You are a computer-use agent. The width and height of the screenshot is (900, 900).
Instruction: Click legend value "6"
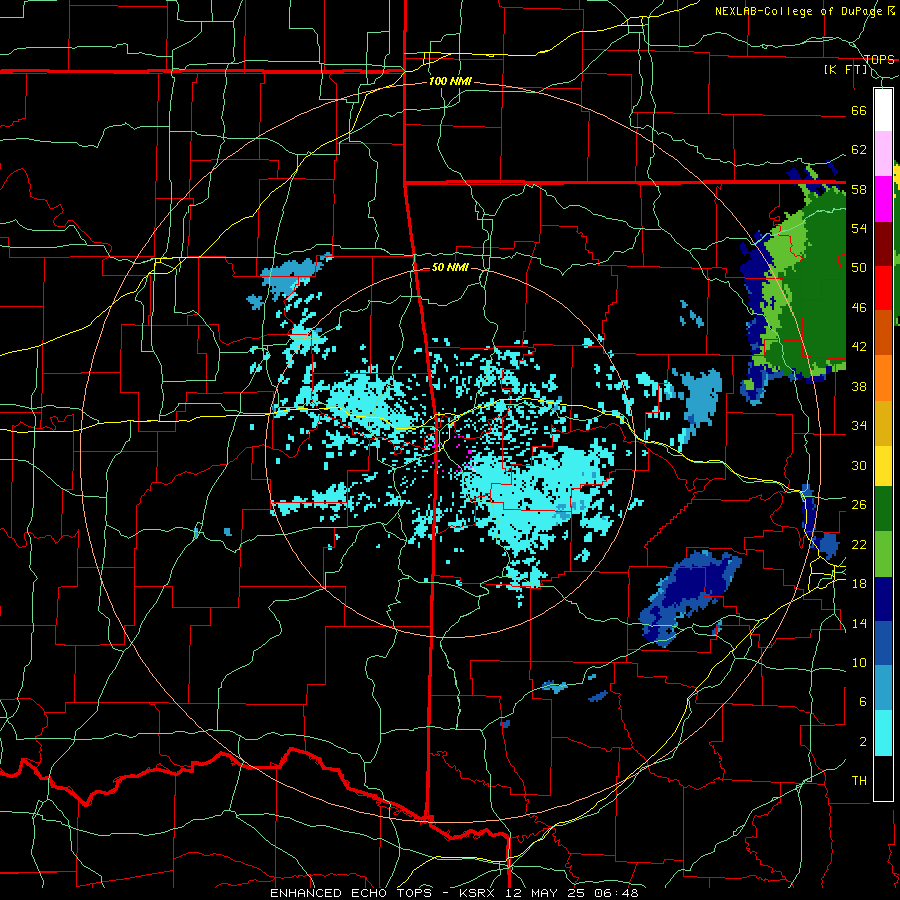click(x=863, y=703)
